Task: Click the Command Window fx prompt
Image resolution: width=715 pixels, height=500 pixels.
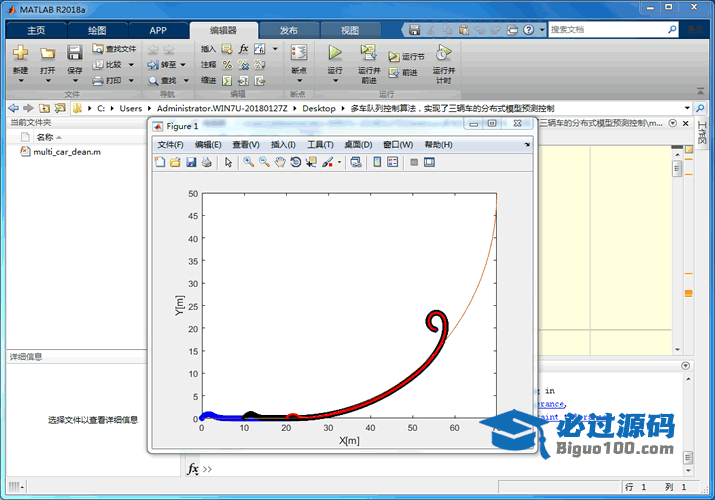Action: pyautogui.click(x=193, y=469)
